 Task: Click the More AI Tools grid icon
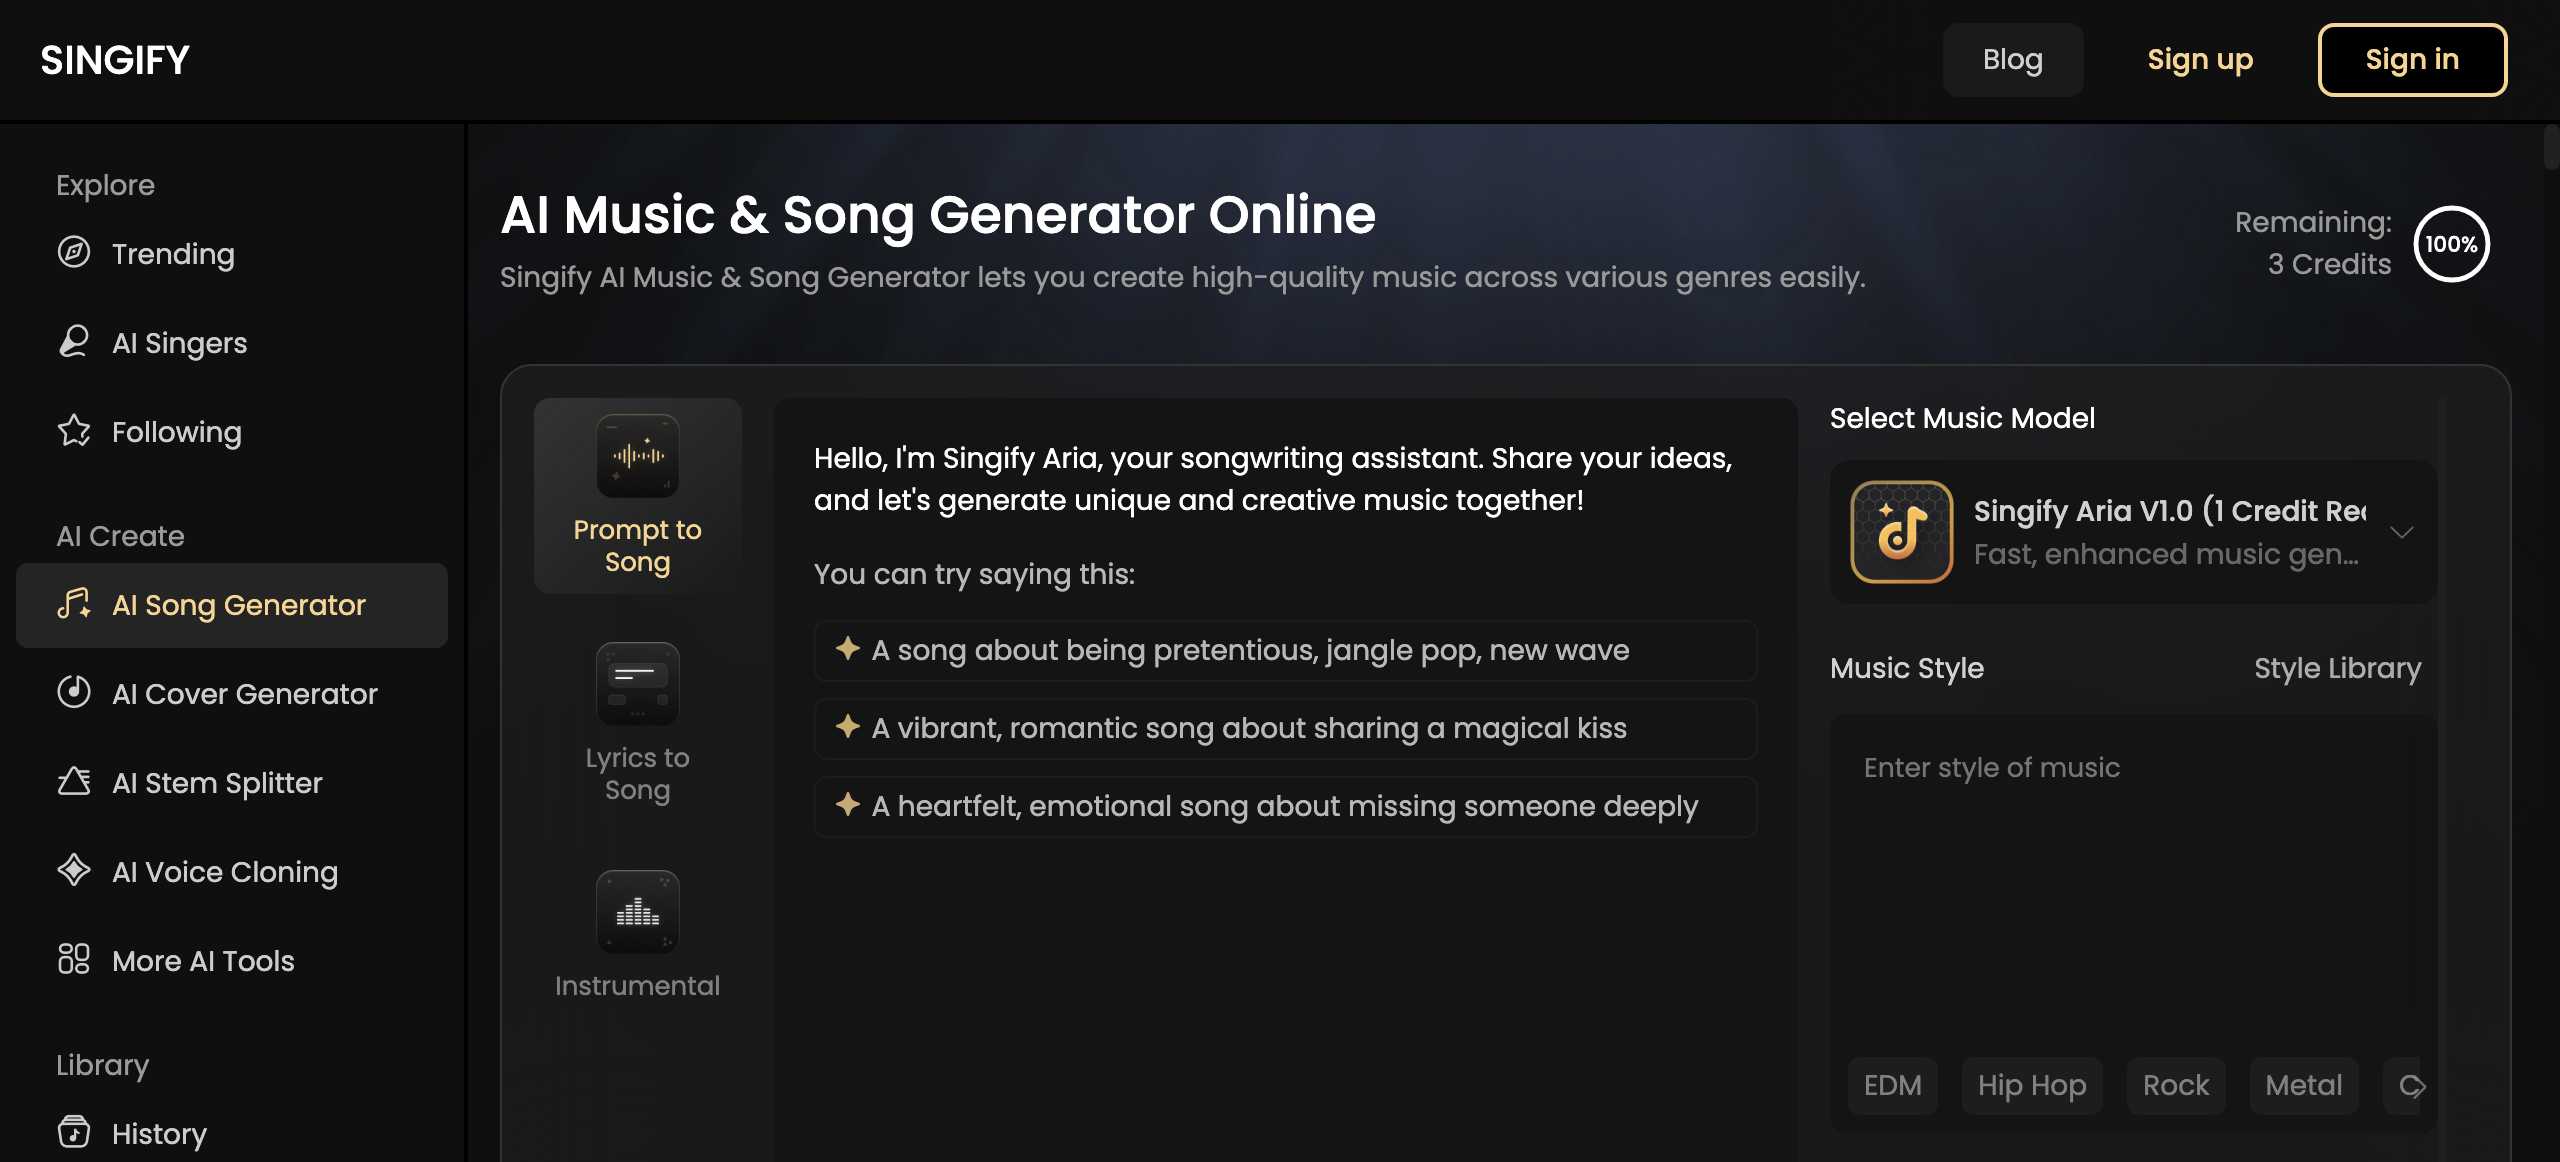tap(74, 959)
